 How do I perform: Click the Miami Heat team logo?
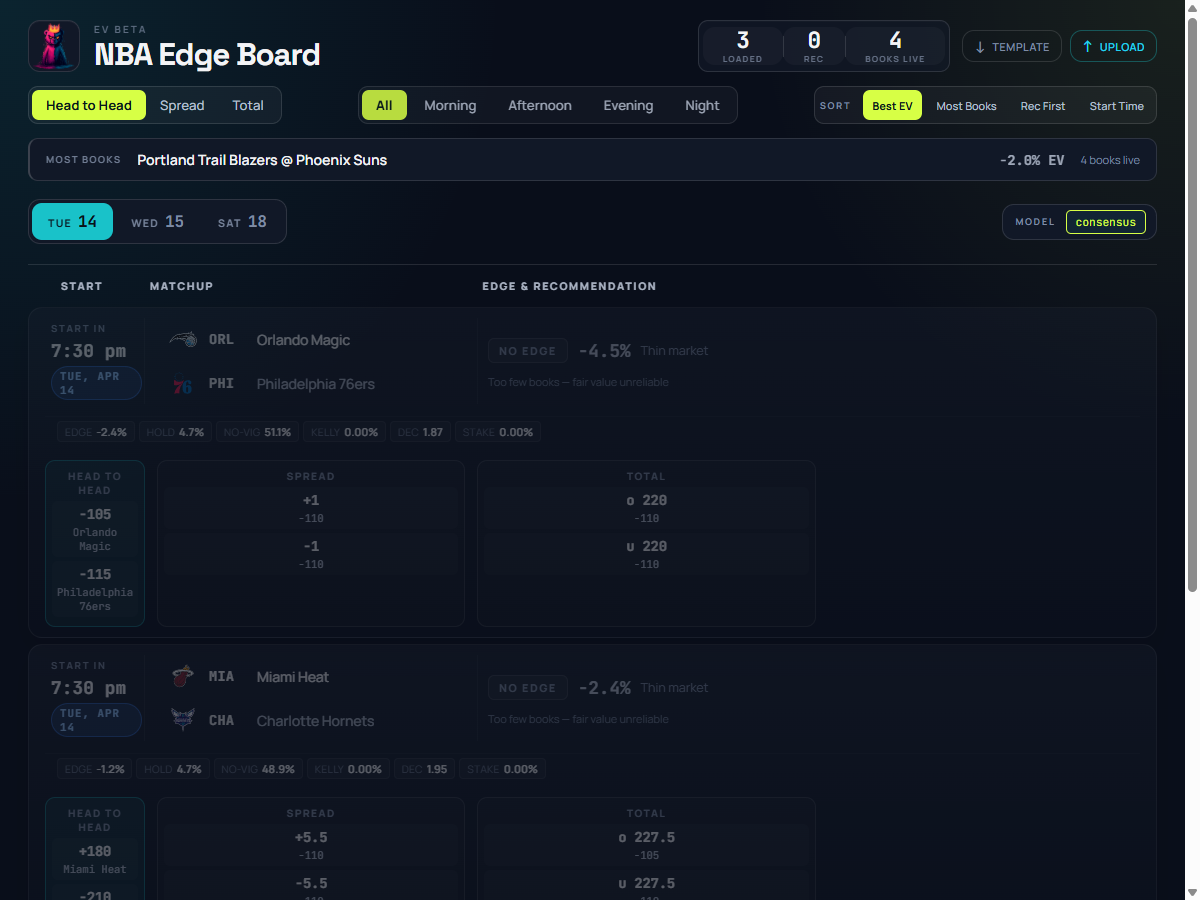point(183,677)
